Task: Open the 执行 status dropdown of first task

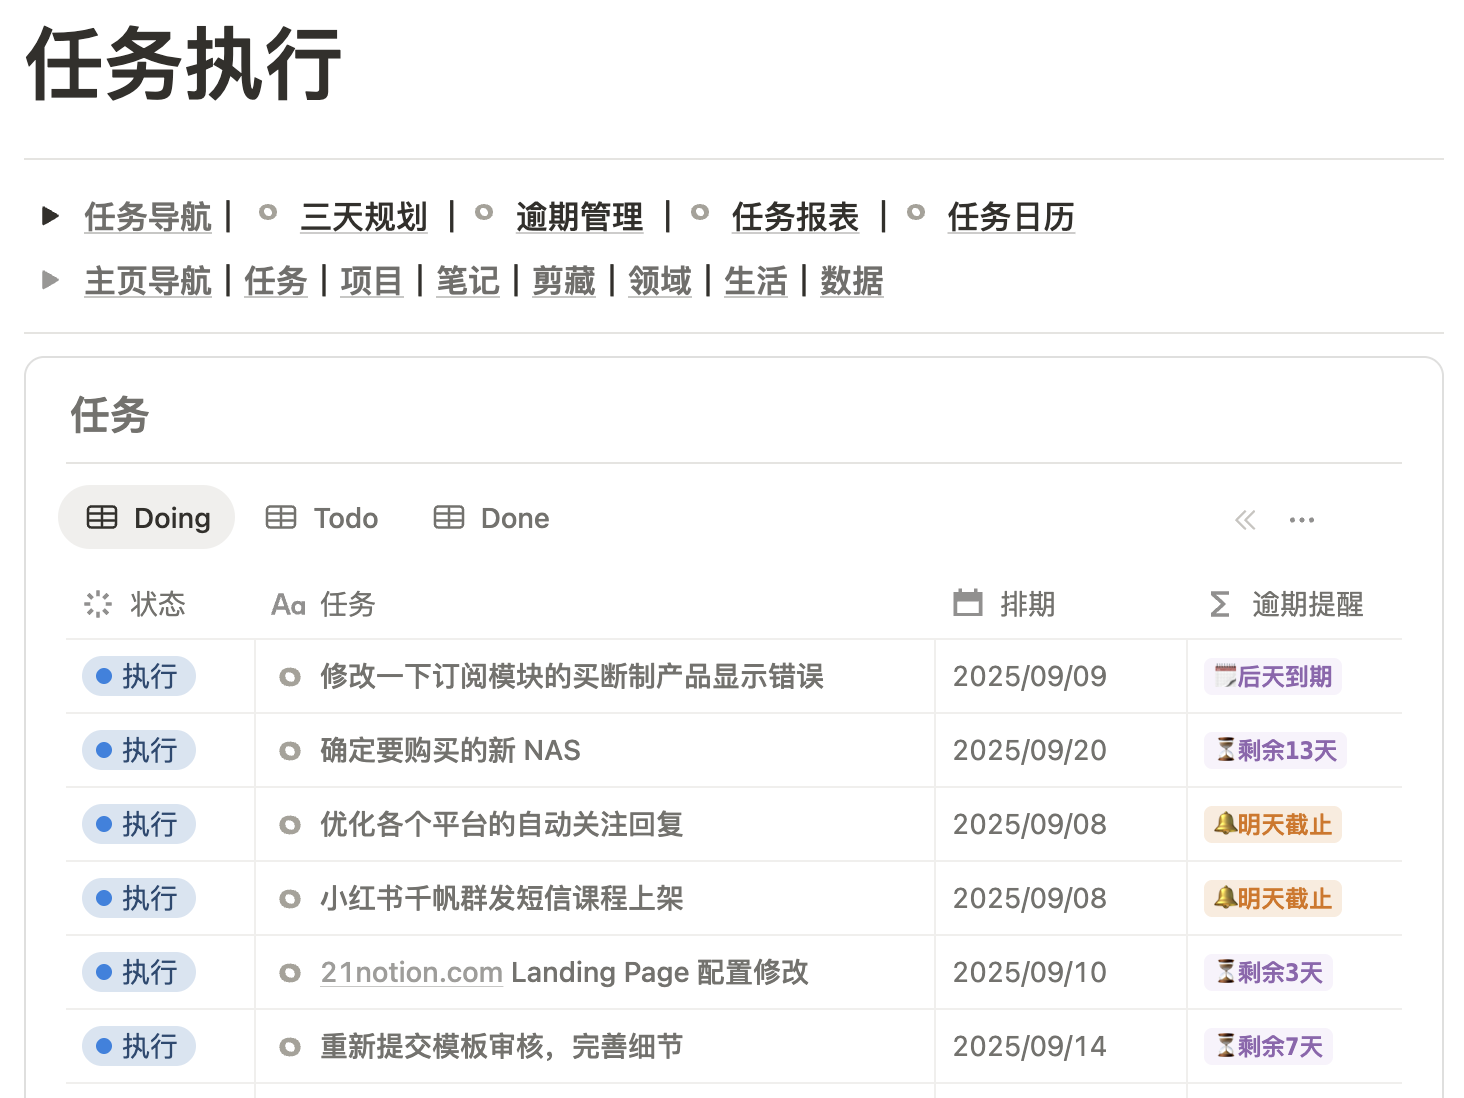Action: tap(139, 677)
